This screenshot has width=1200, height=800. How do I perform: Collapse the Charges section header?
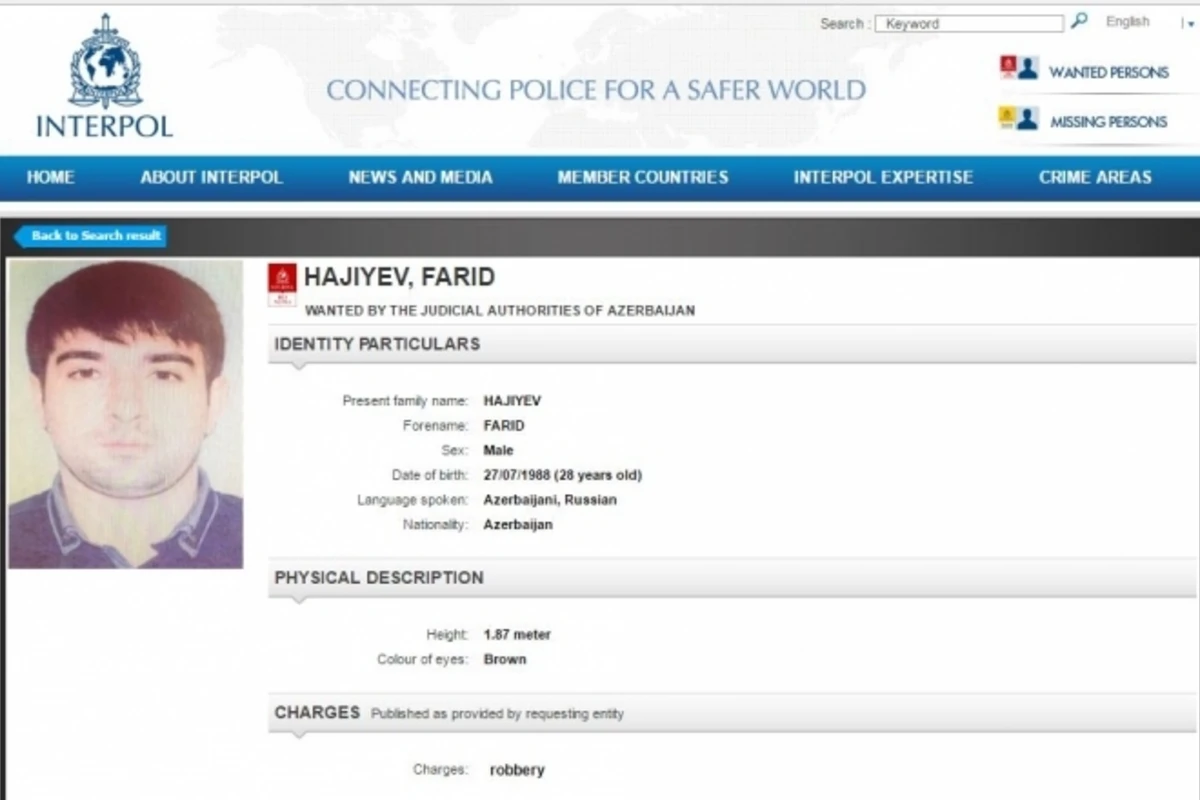pos(732,713)
